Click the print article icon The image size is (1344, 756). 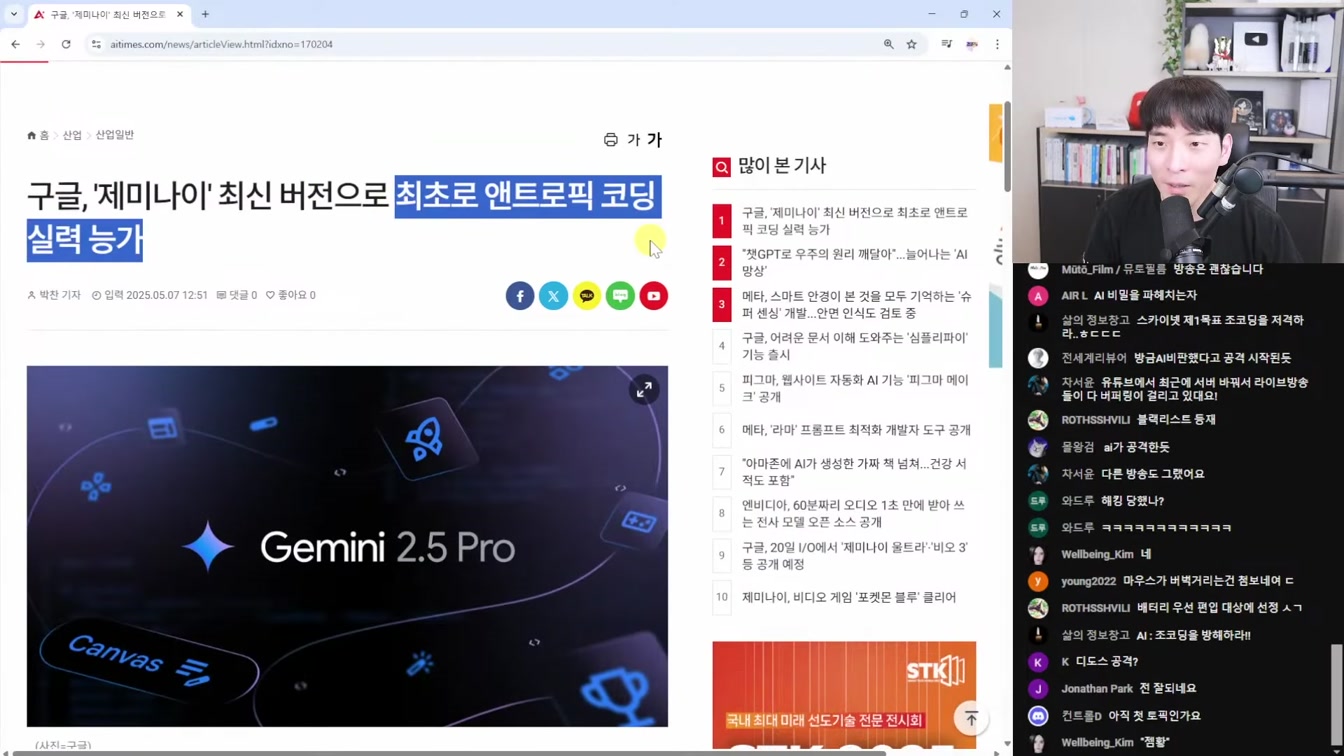click(x=611, y=140)
